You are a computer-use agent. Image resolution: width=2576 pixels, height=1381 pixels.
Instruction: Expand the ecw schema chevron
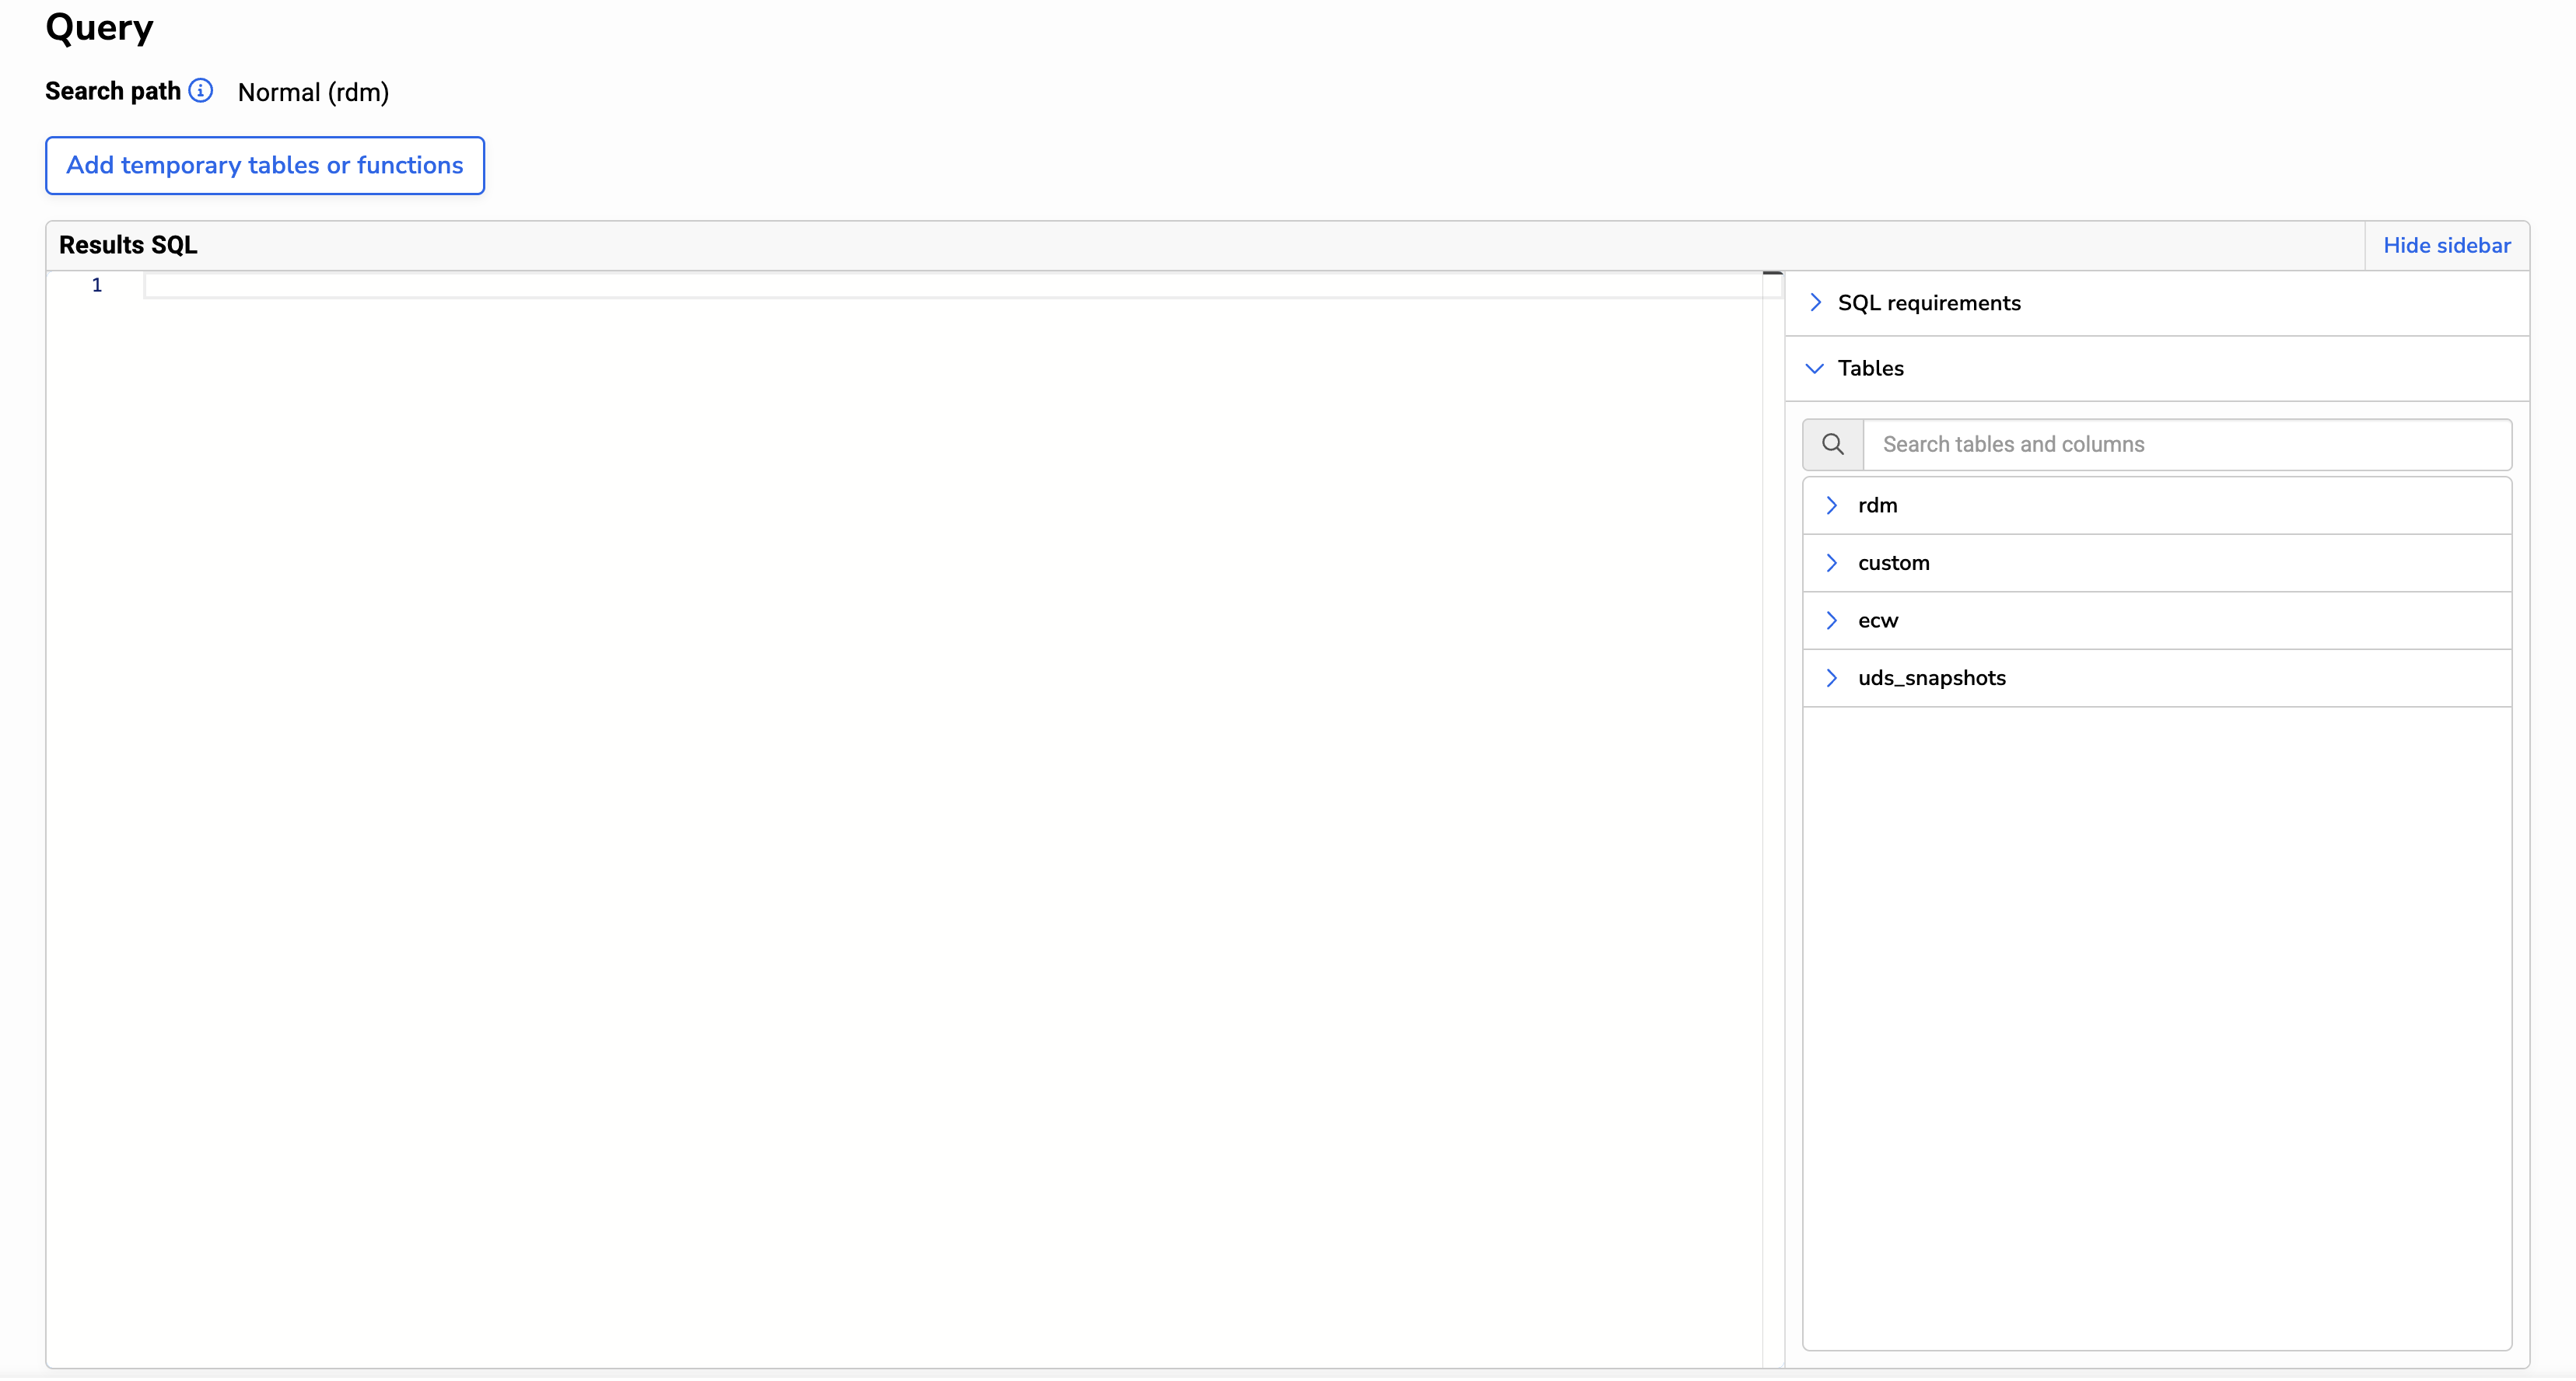click(x=1832, y=621)
